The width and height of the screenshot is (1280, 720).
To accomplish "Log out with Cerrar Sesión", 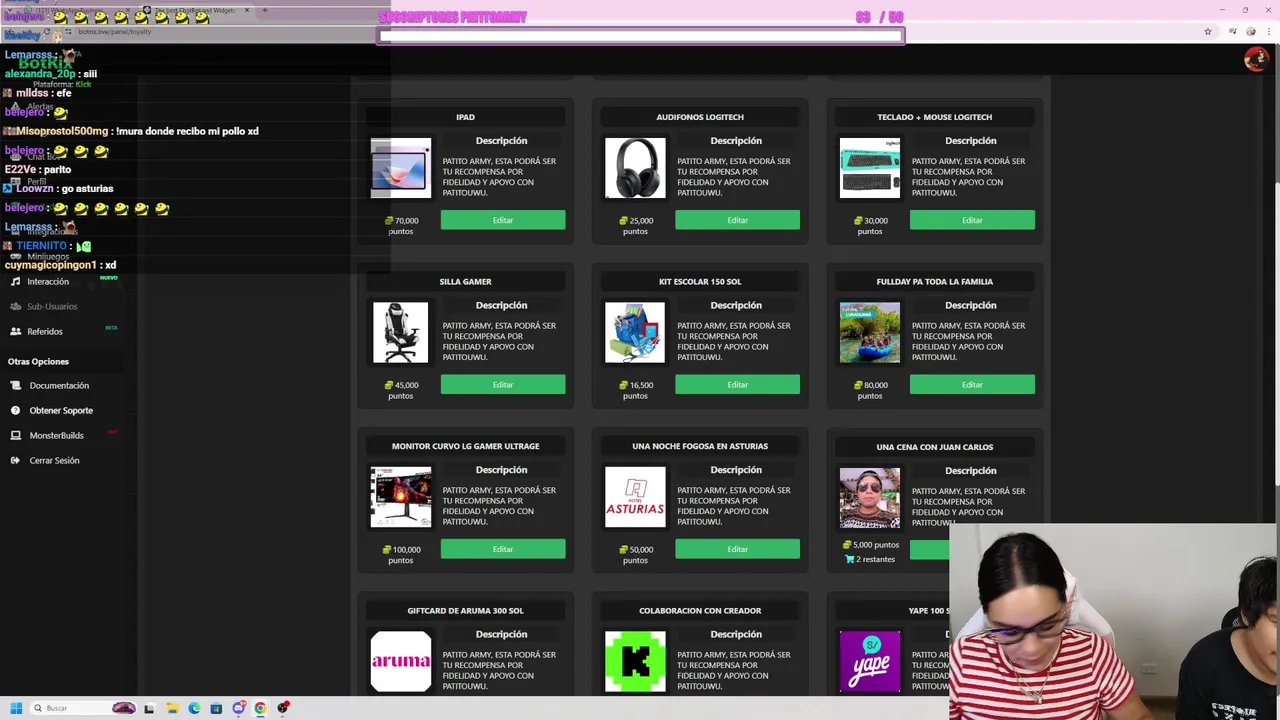I will click(54, 461).
